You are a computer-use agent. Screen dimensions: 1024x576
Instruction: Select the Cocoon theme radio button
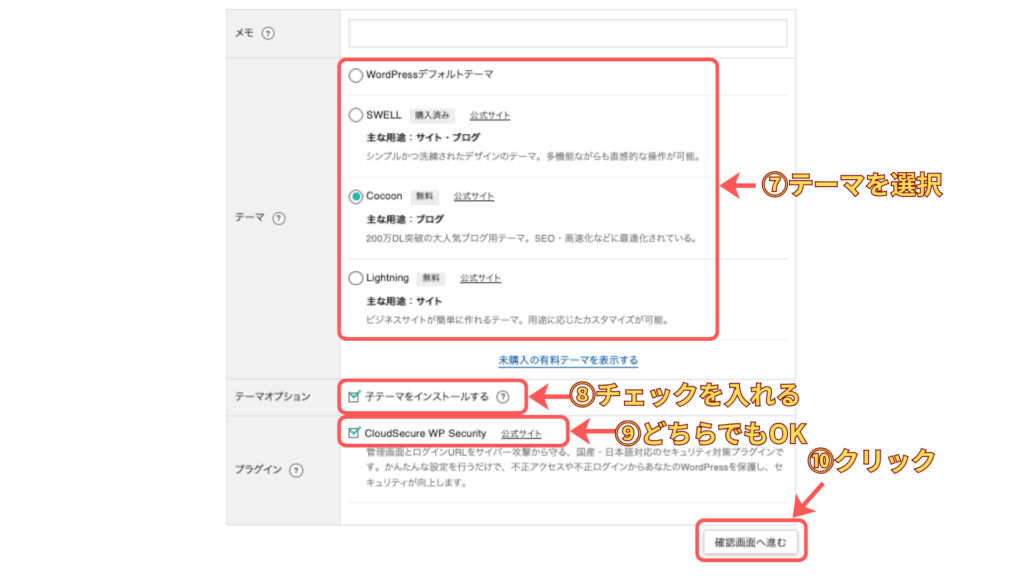coord(356,197)
